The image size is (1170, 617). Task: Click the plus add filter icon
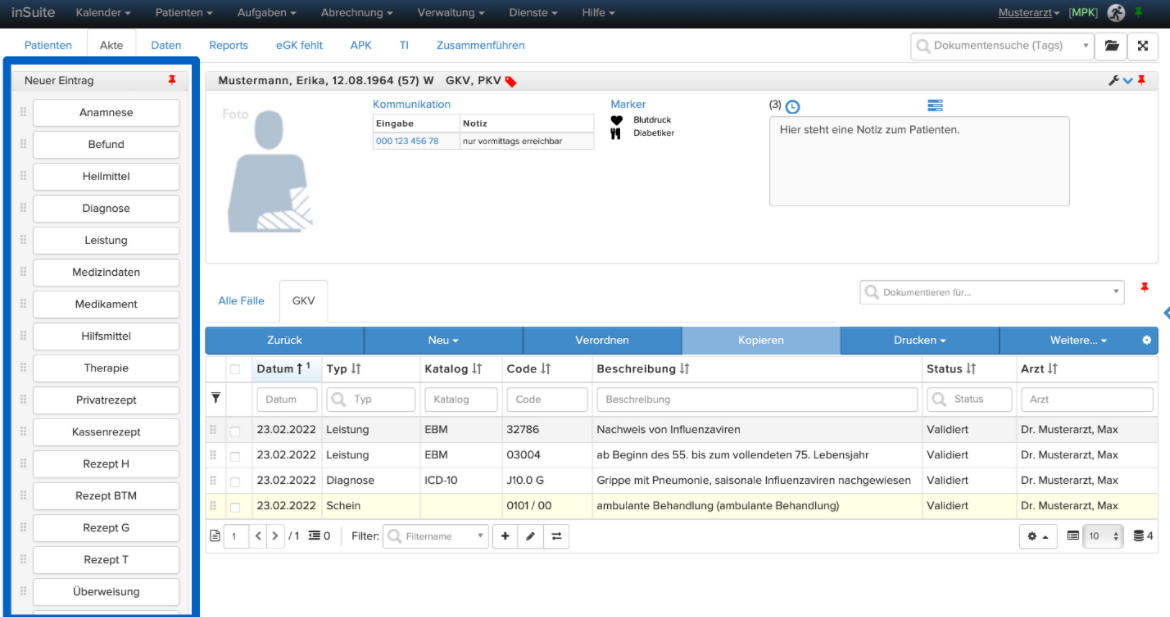[x=505, y=536]
